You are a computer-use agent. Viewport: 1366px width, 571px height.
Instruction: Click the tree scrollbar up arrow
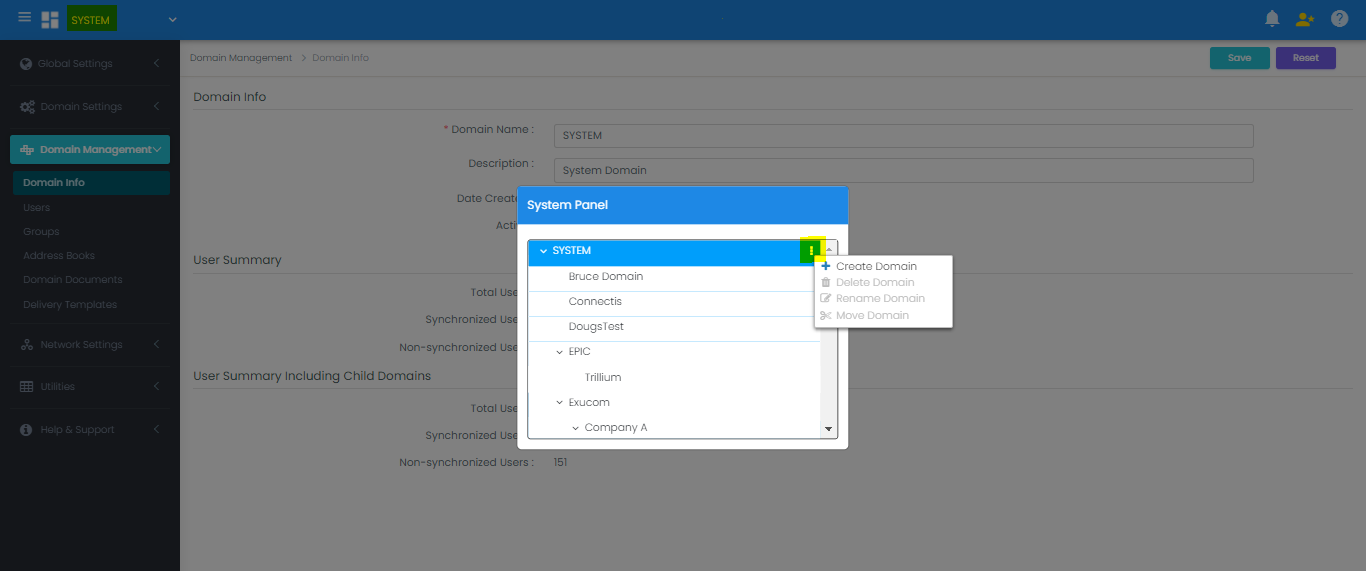coord(829,248)
